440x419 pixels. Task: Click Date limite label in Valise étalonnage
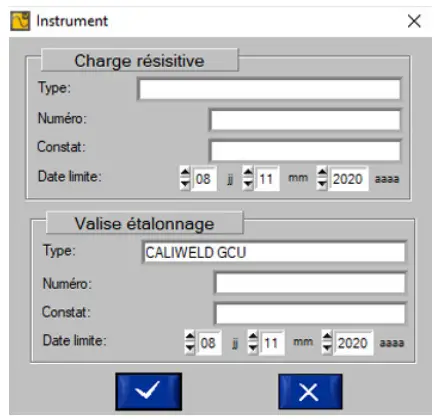tap(74, 340)
